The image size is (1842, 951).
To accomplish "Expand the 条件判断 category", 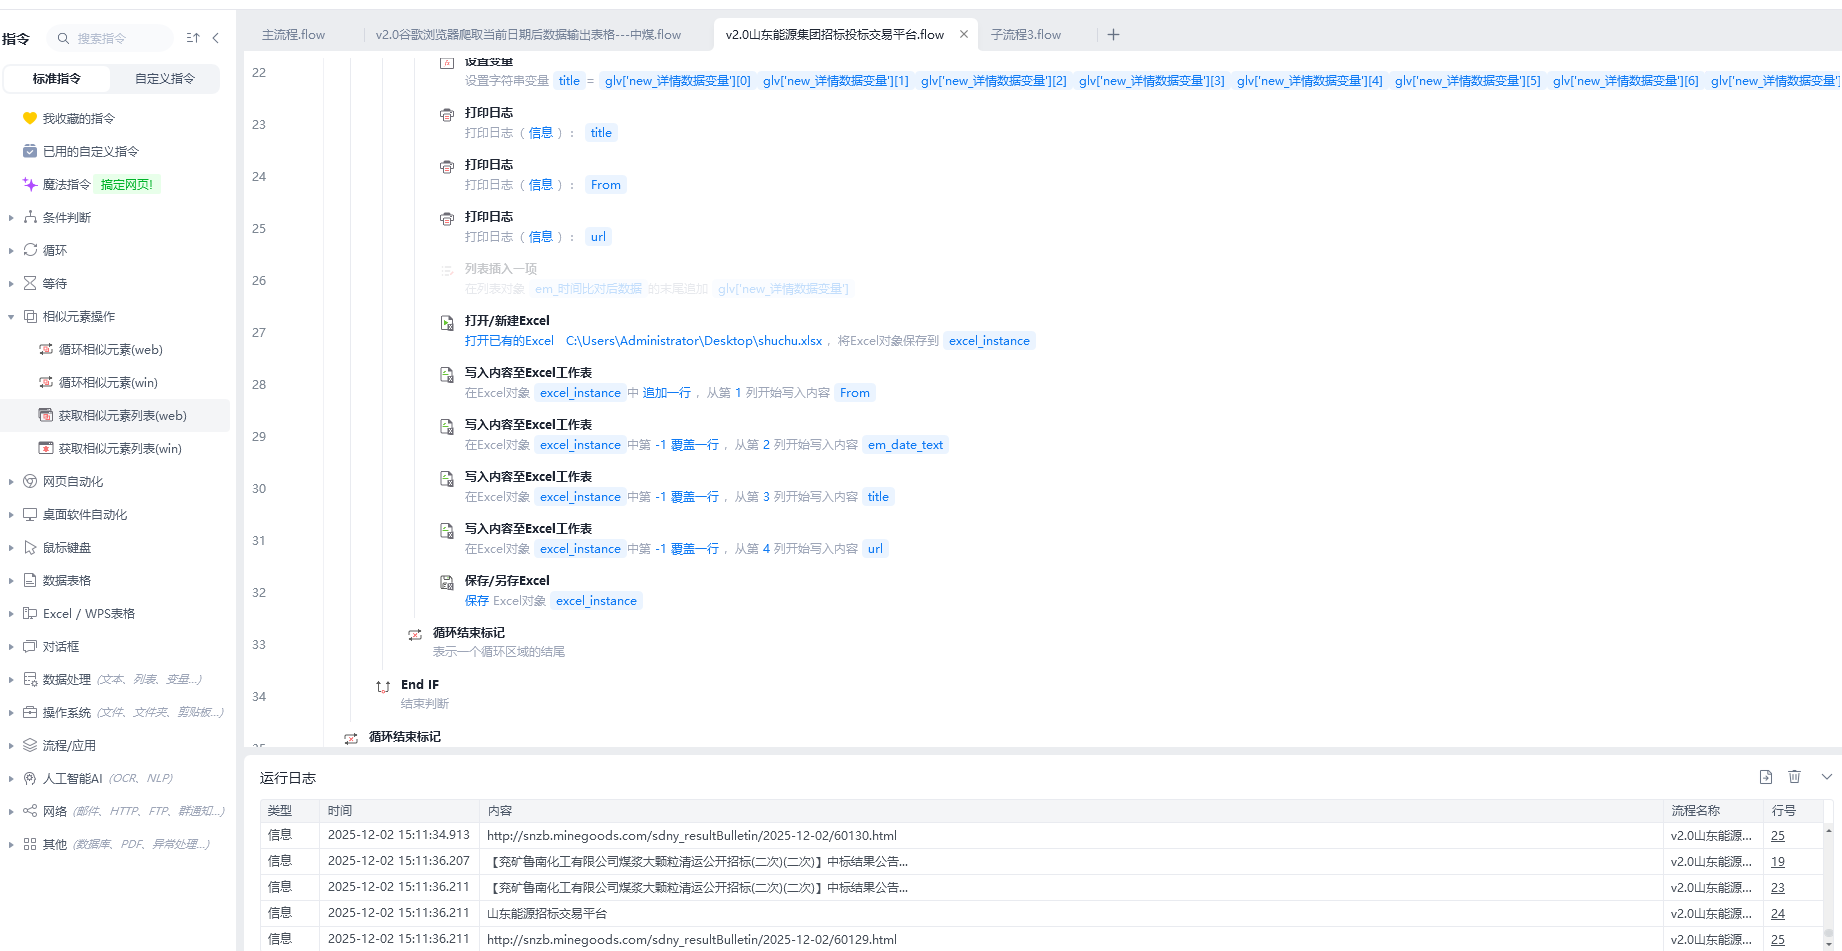I will coord(11,217).
